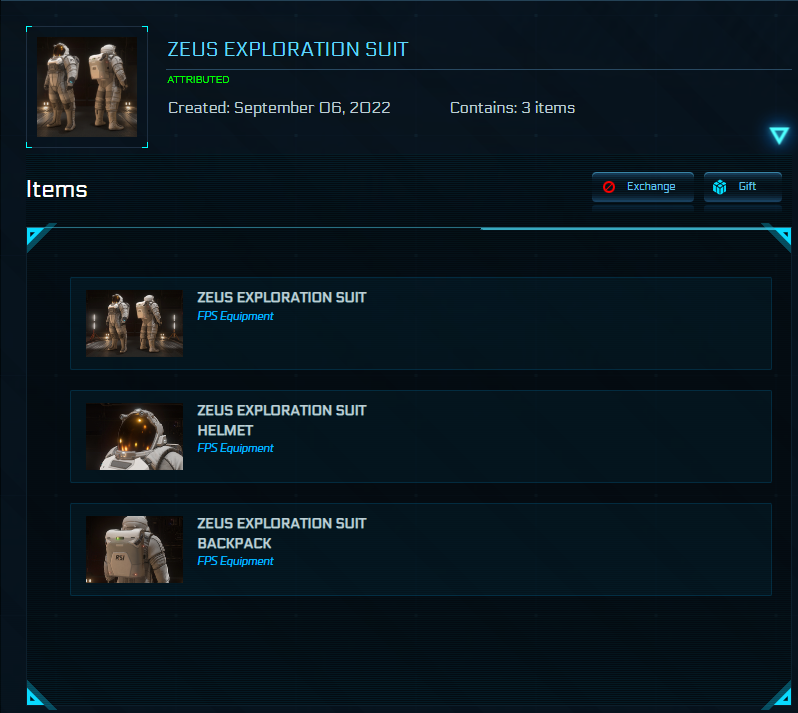The width and height of the screenshot is (798, 713).
Task: Click the blue Zeus Exploration Suit header title
Action: (x=288, y=50)
